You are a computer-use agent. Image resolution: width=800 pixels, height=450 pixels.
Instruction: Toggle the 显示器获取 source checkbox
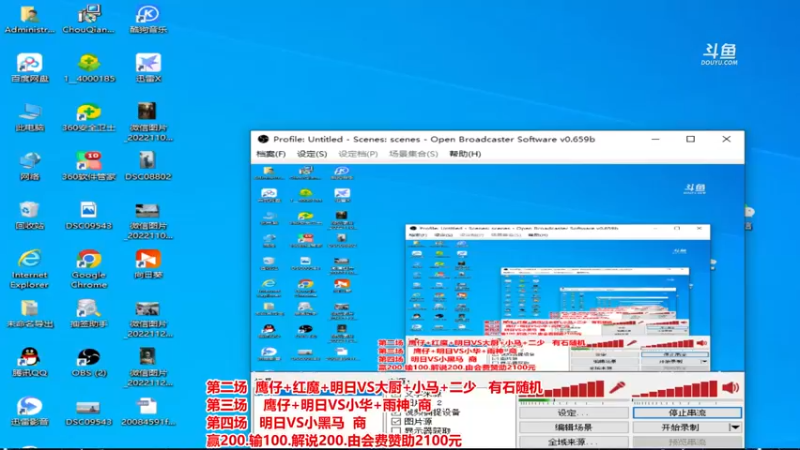[x=396, y=431]
